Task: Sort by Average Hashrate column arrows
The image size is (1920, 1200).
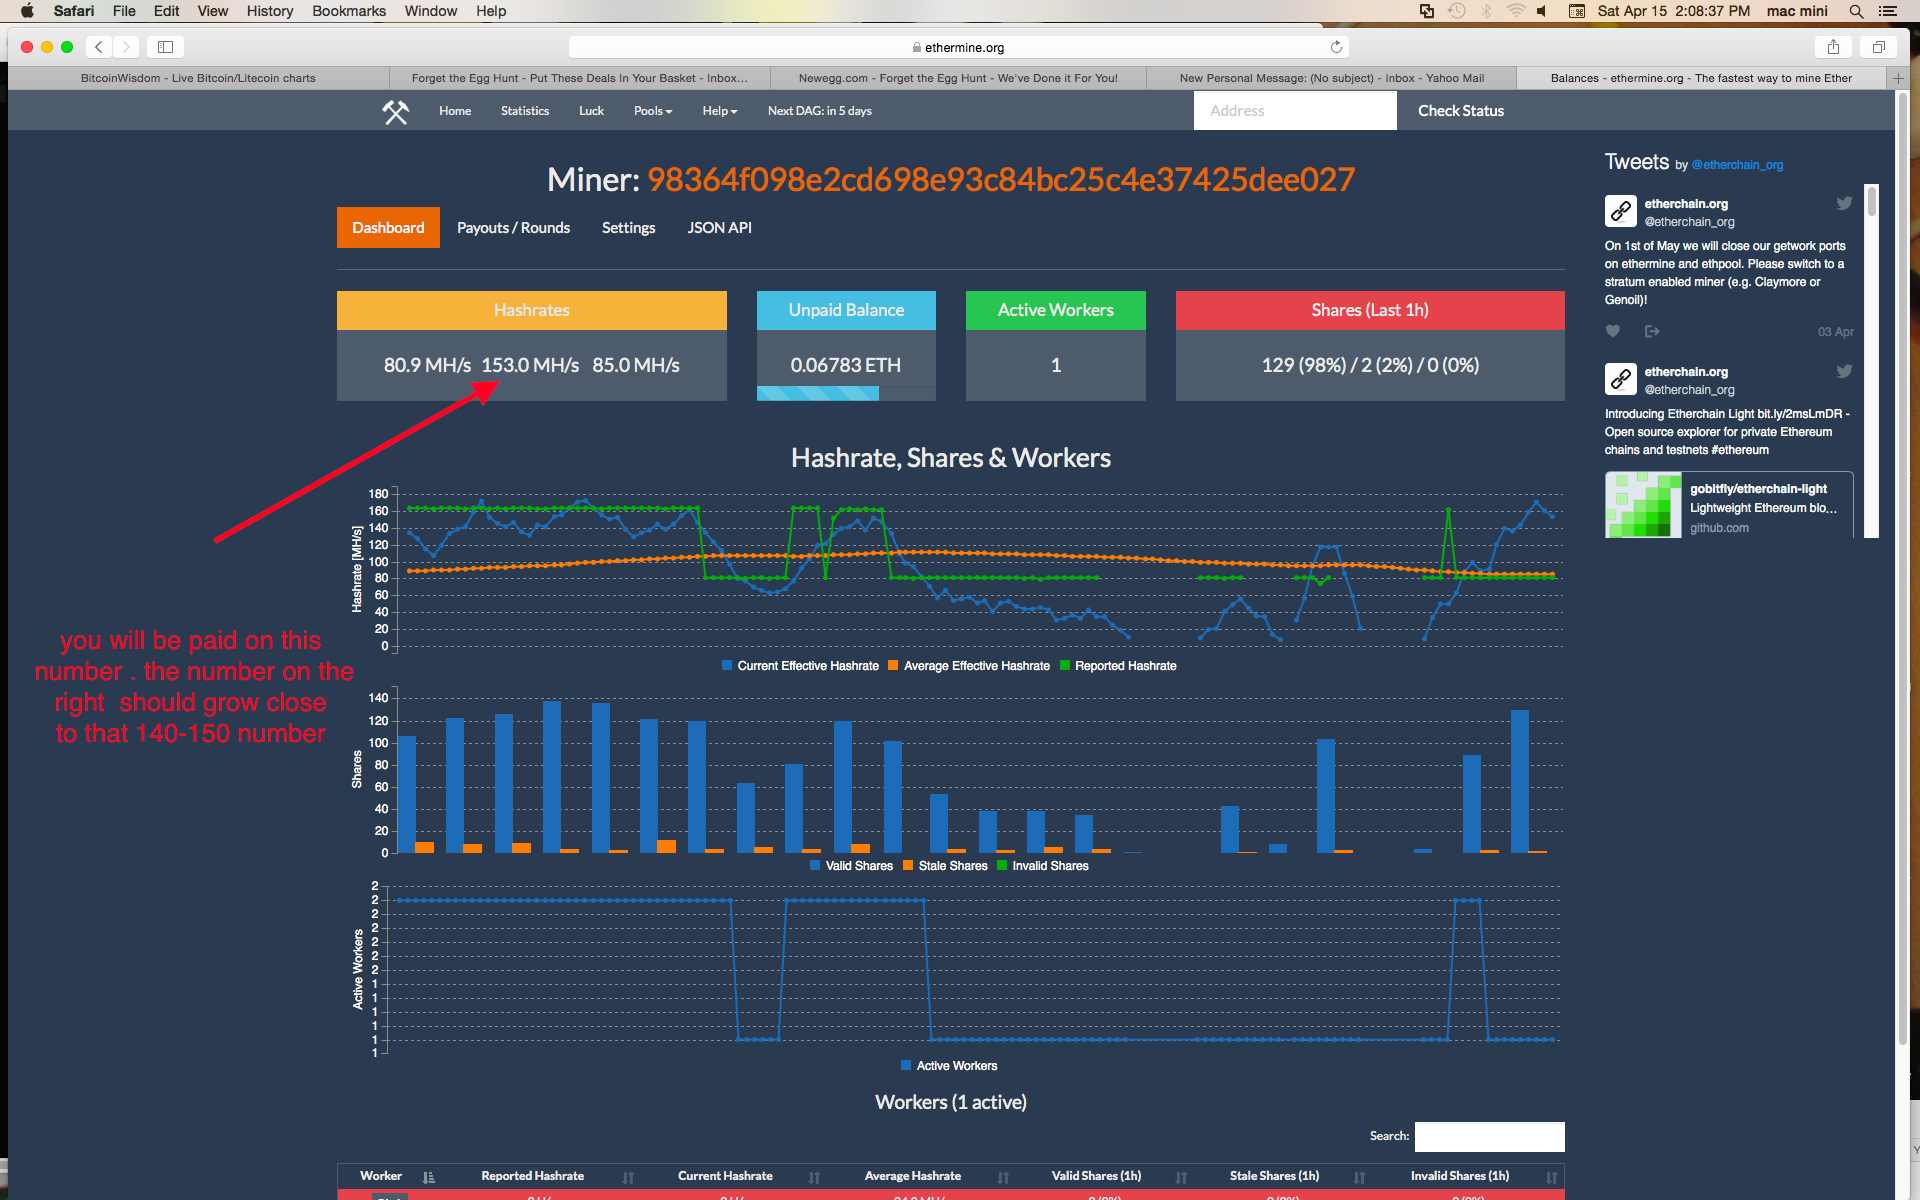Action: (x=1003, y=1177)
